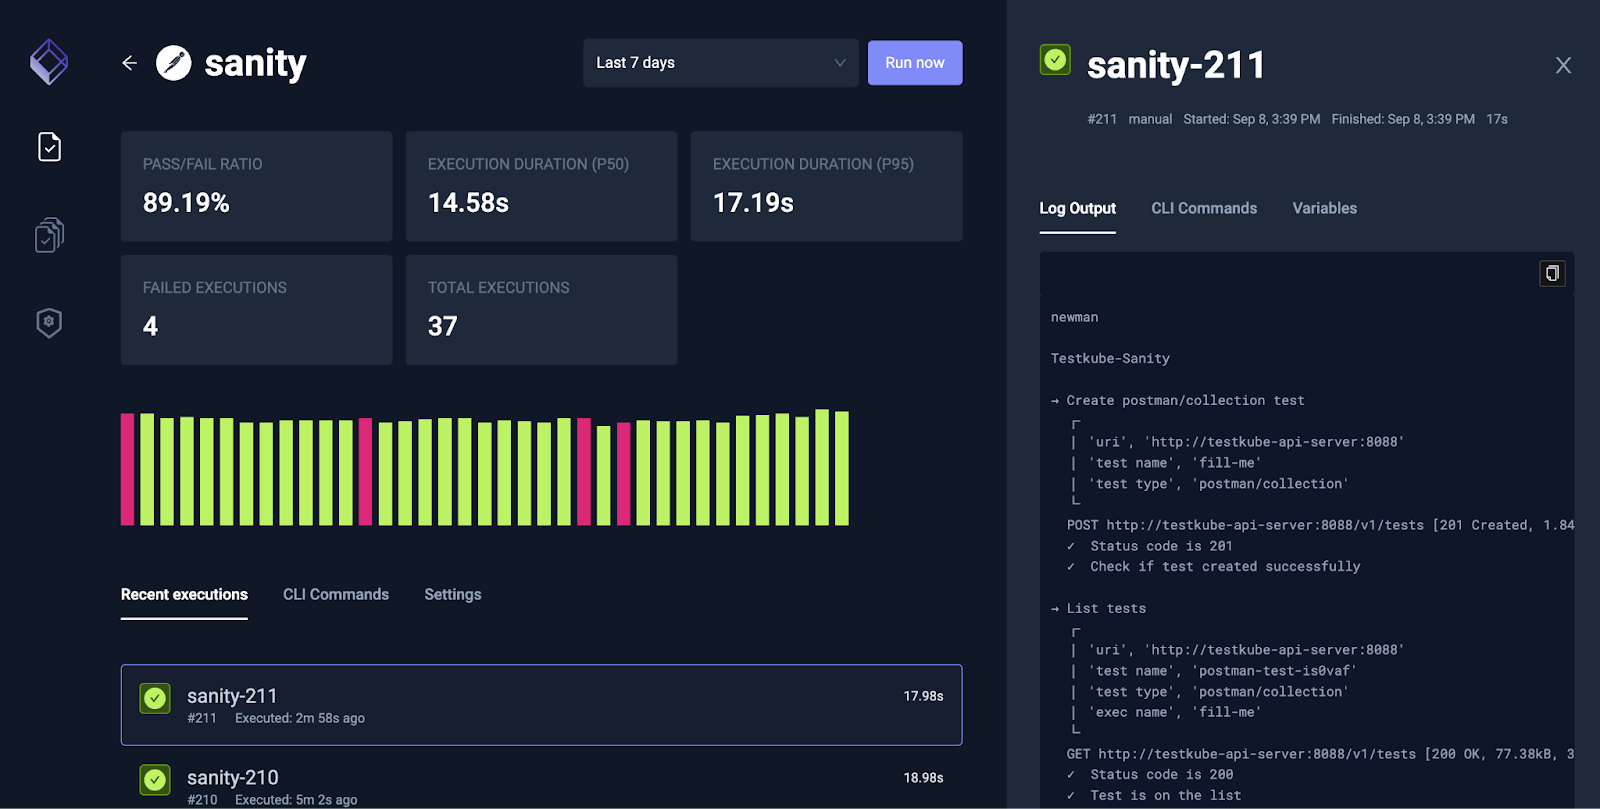This screenshot has height=809, width=1600.
Task: Open the Tests sidebar icon
Action: pos(49,147)
